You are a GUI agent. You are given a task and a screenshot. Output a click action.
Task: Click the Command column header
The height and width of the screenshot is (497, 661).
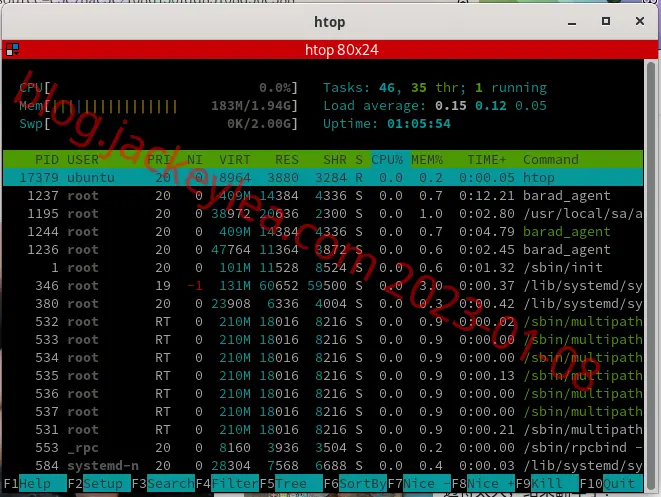click(x=551, y=160)
